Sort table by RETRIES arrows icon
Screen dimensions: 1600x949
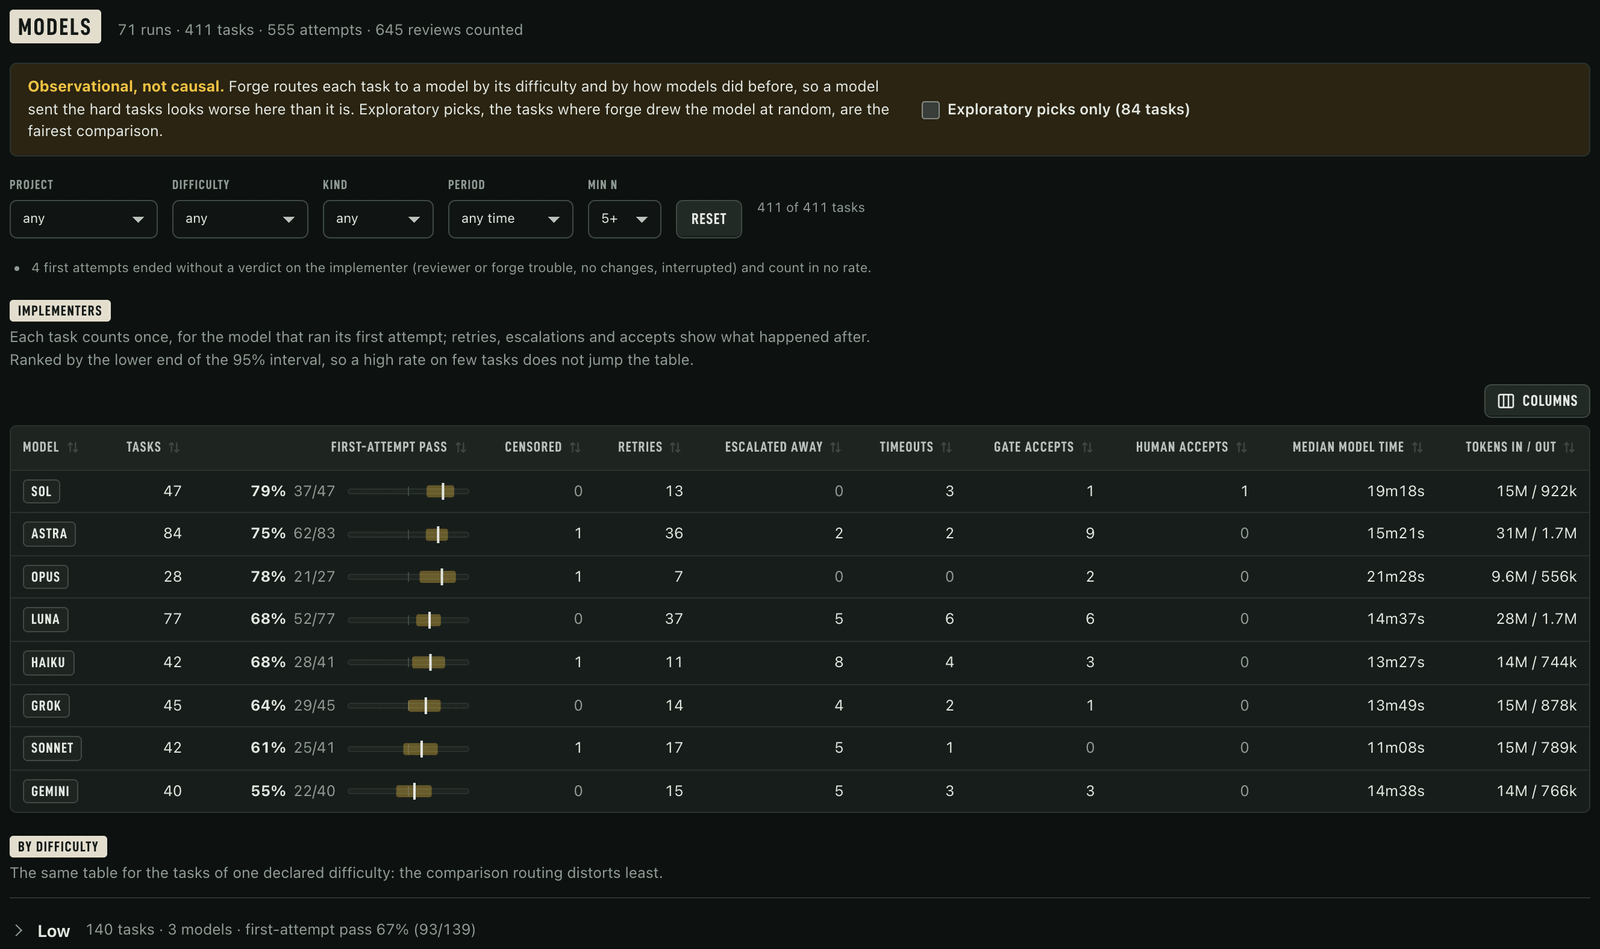tap(675, 447)
